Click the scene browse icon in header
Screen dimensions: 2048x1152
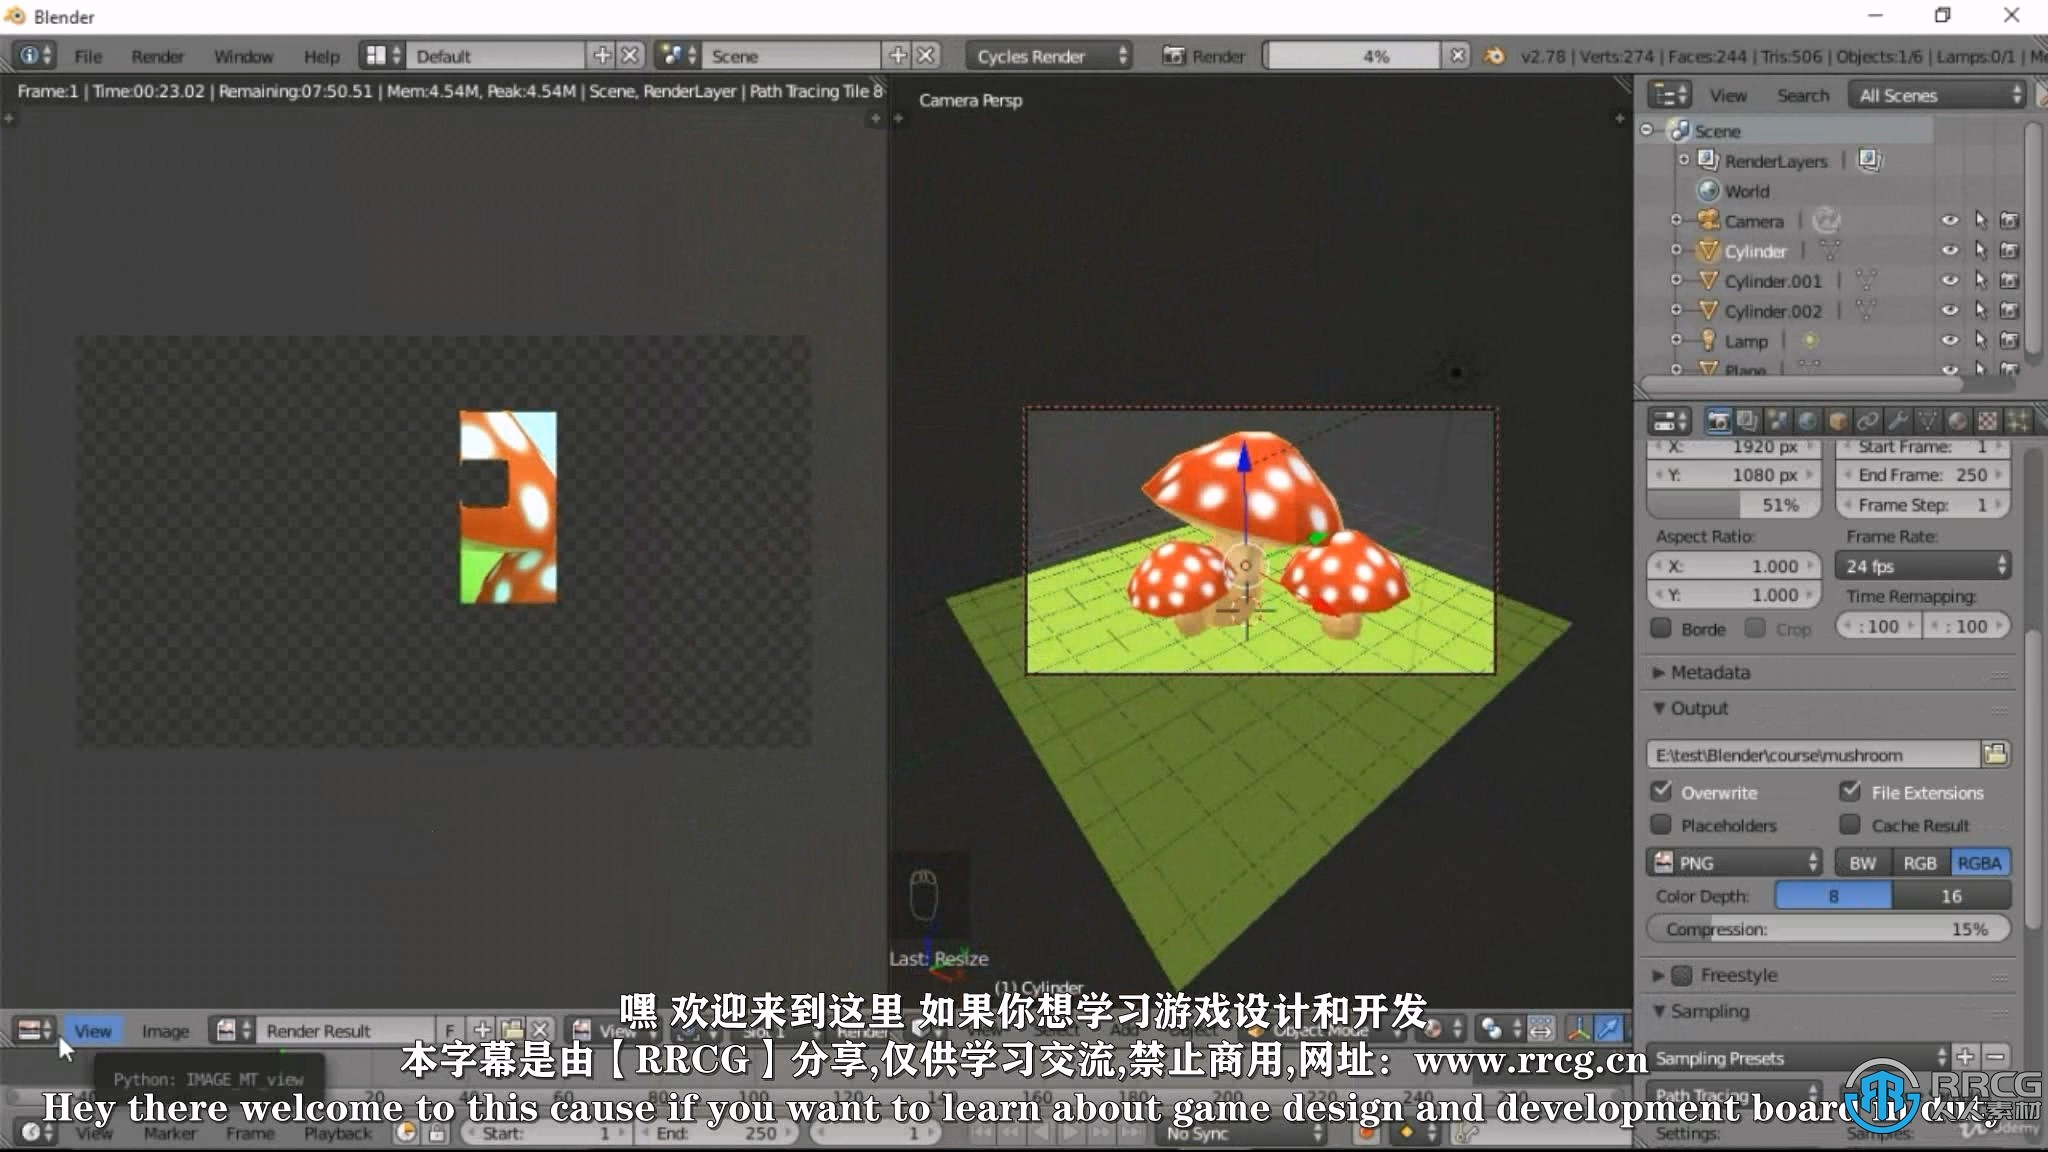678,56
